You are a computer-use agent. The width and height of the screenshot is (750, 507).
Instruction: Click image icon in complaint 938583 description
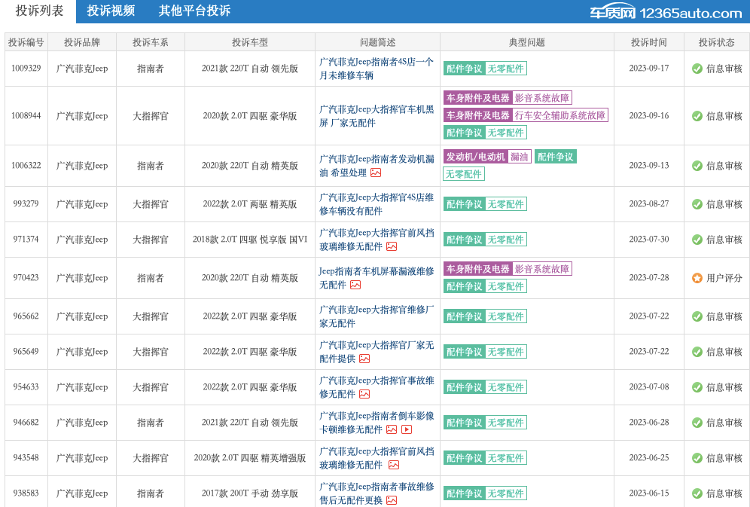pyautogui.click(x=391, y=500)
